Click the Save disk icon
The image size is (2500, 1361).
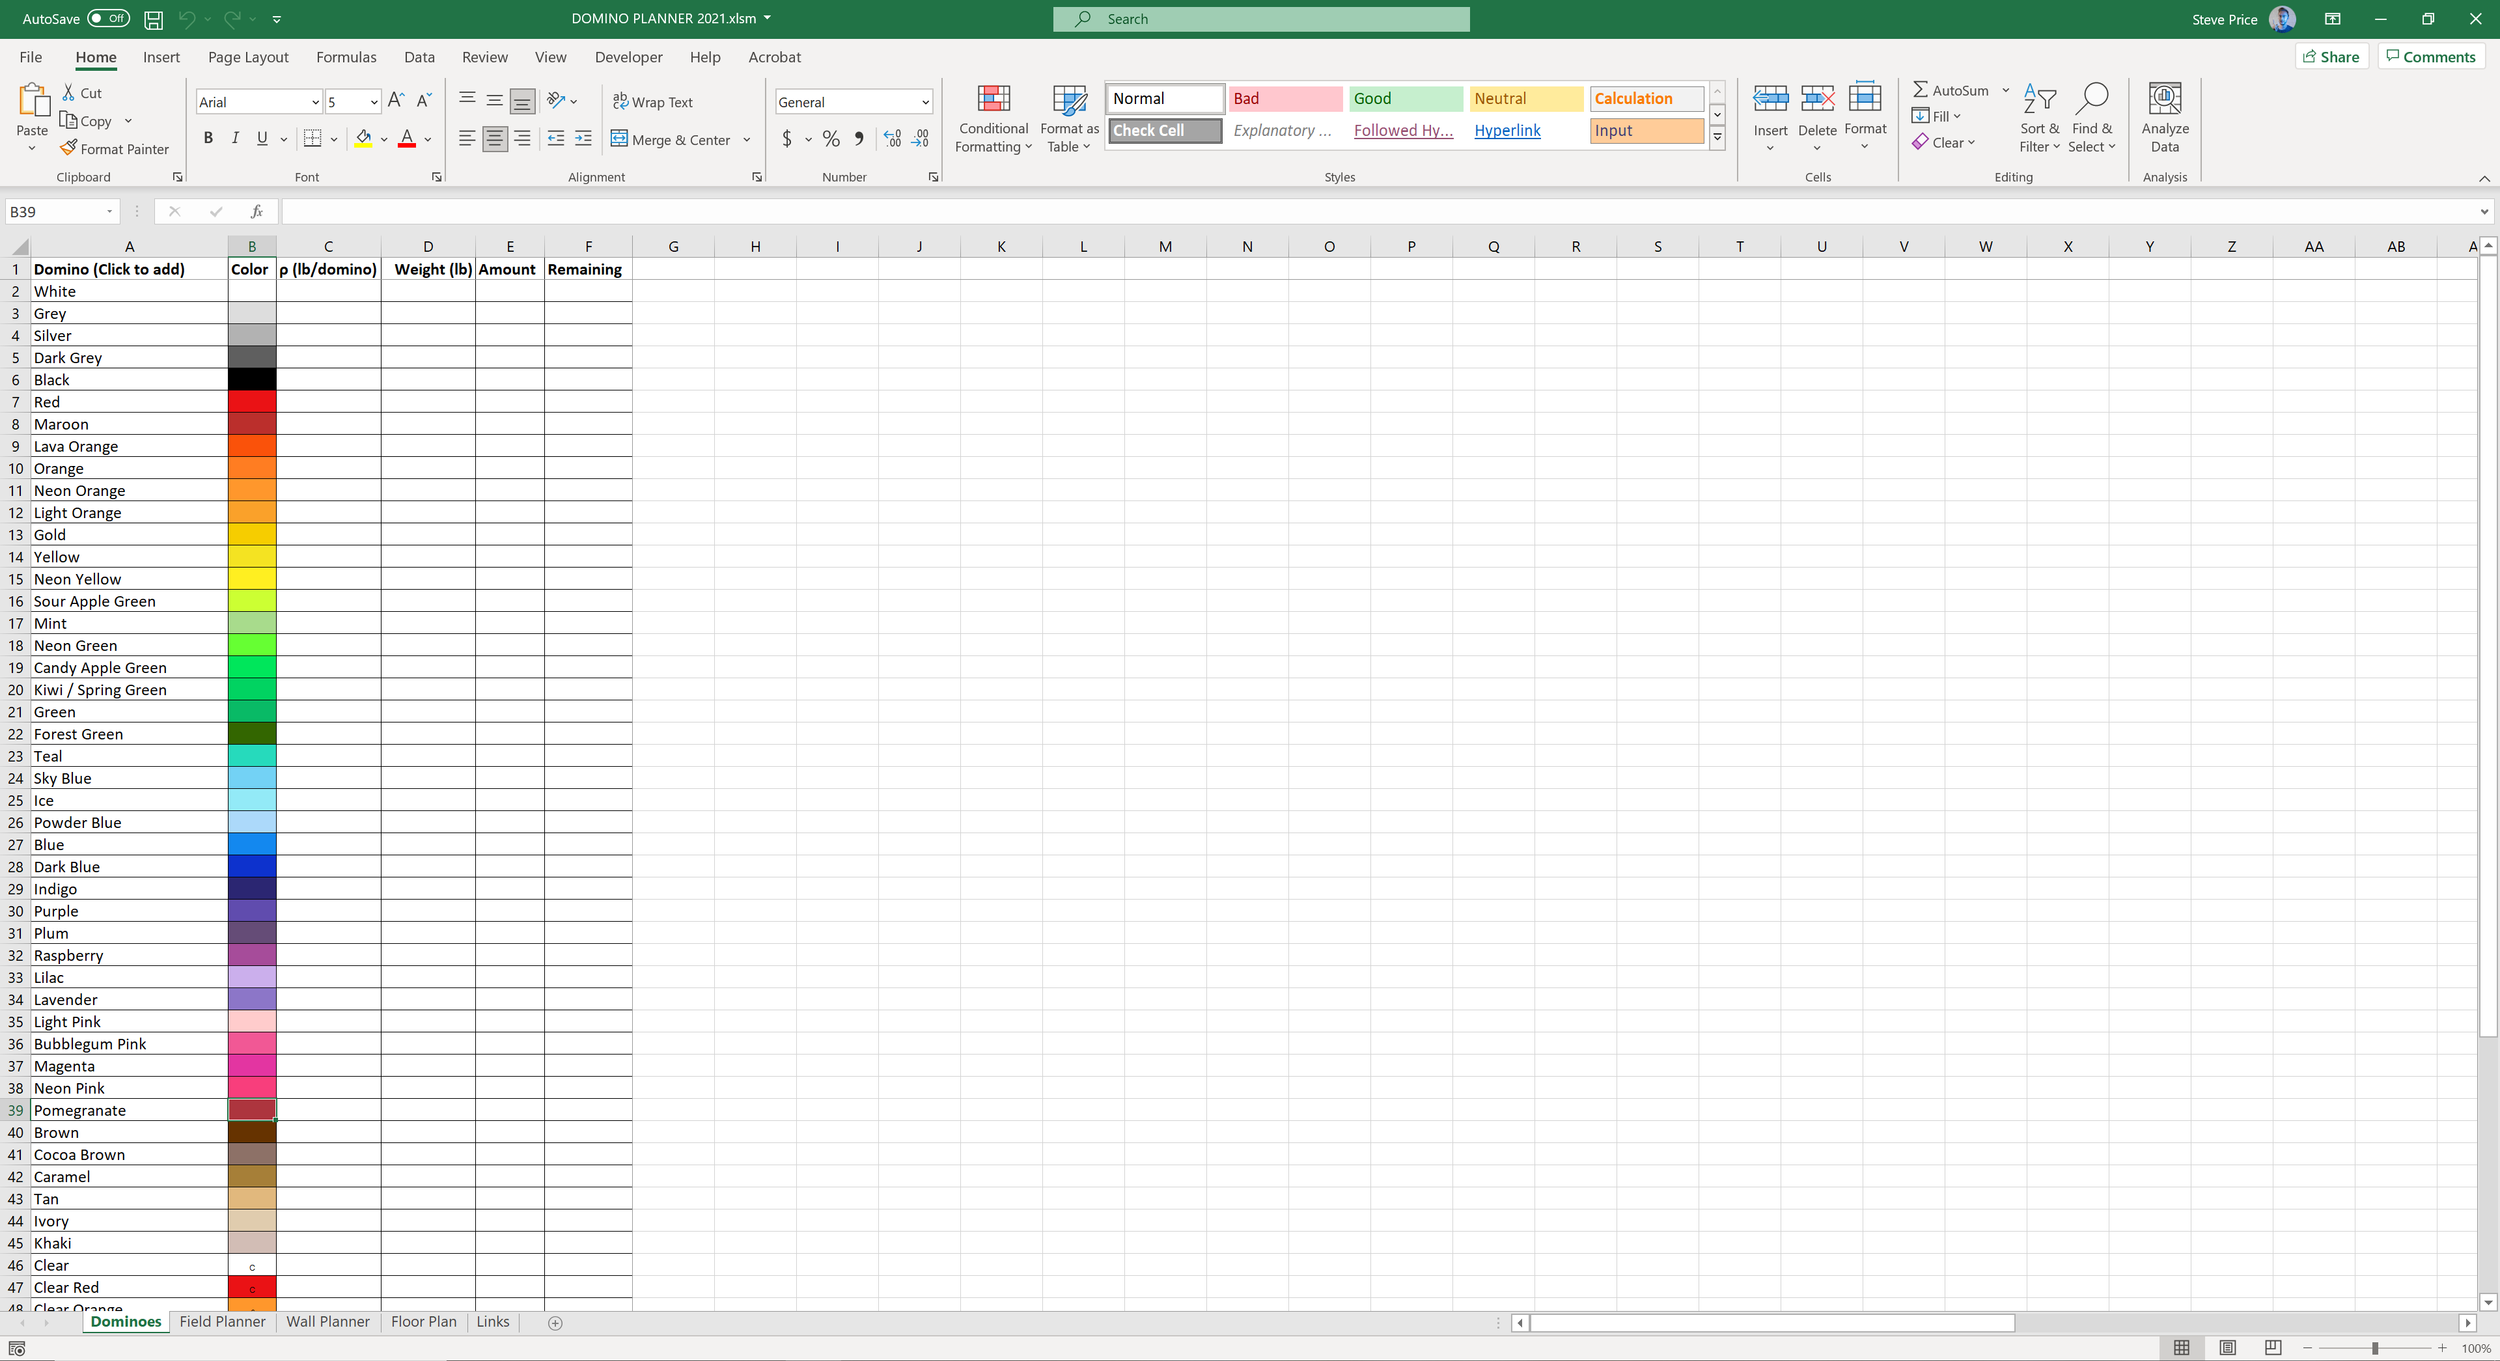click(x=153, y=19)
